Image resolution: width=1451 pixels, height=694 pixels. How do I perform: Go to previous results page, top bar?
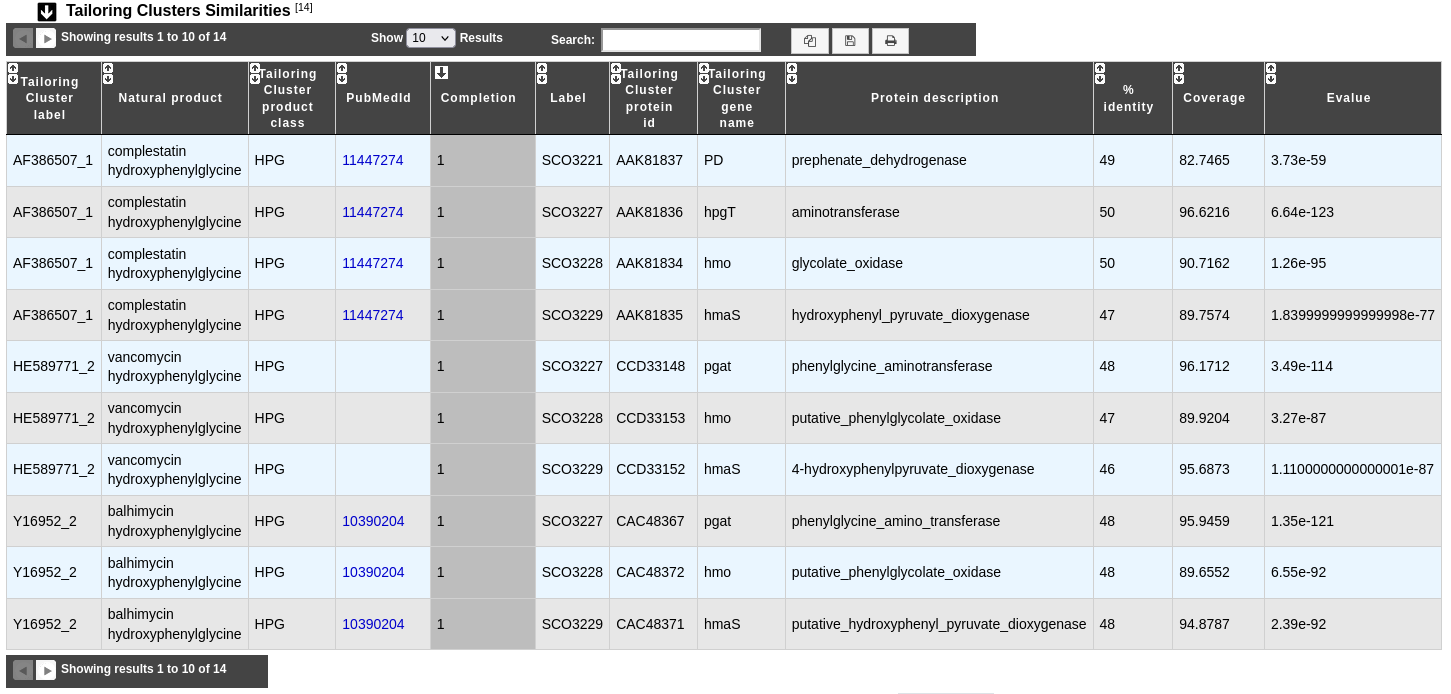coord(23,38)
